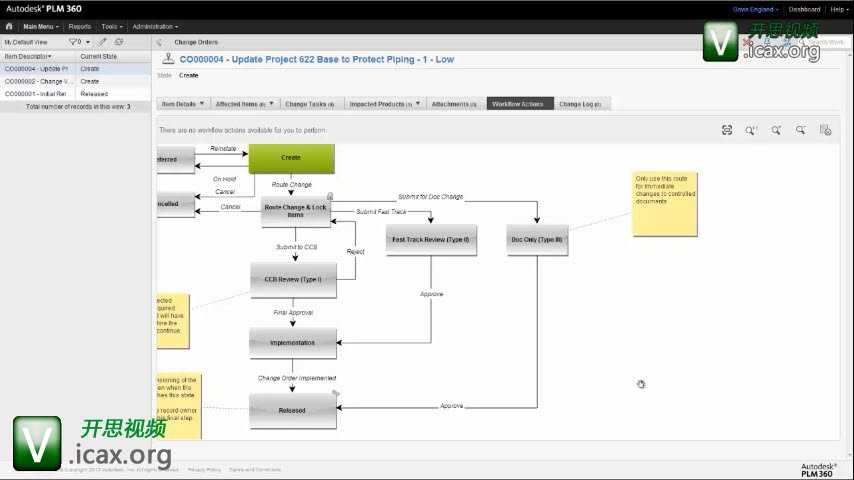Image resolution: width=854 pixels, height=480 pixels.
Task: Select the CO000001 - Initial Rel row
Action: coord(76,94)
